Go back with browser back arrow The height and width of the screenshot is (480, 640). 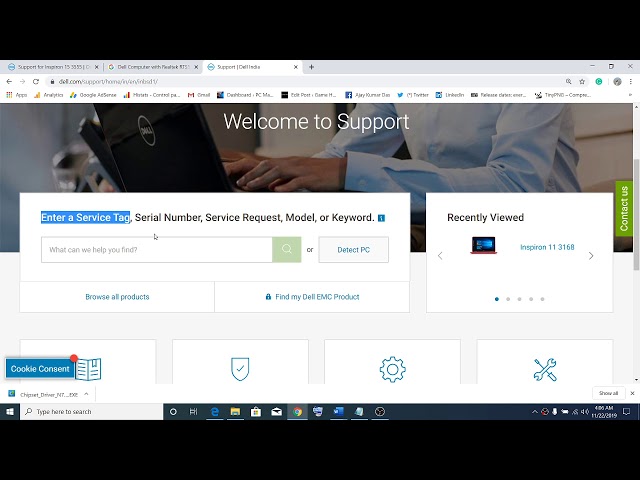(x=9, y=82)
